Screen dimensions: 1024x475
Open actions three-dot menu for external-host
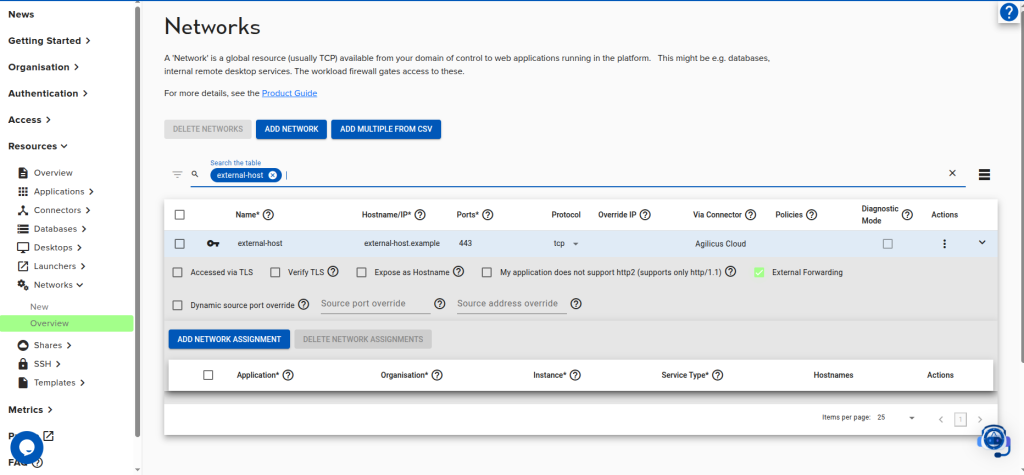tap(944, 244)
